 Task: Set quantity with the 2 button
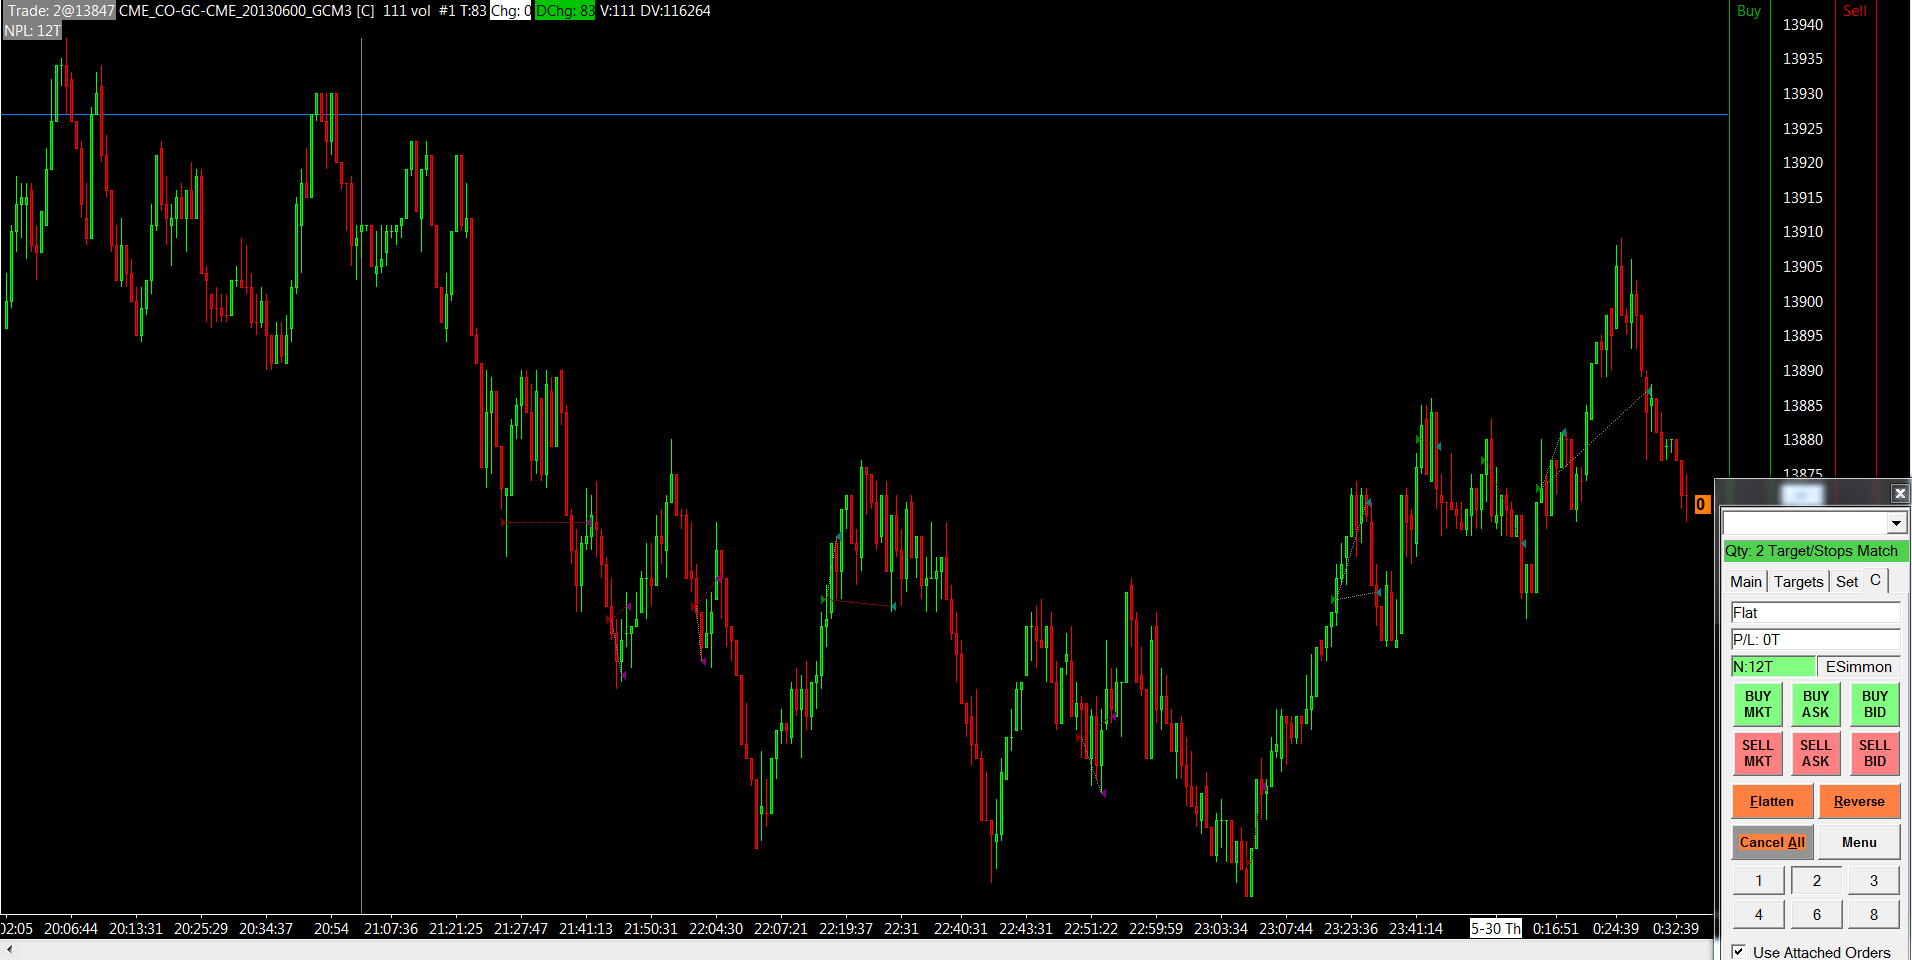point(1816,880)
